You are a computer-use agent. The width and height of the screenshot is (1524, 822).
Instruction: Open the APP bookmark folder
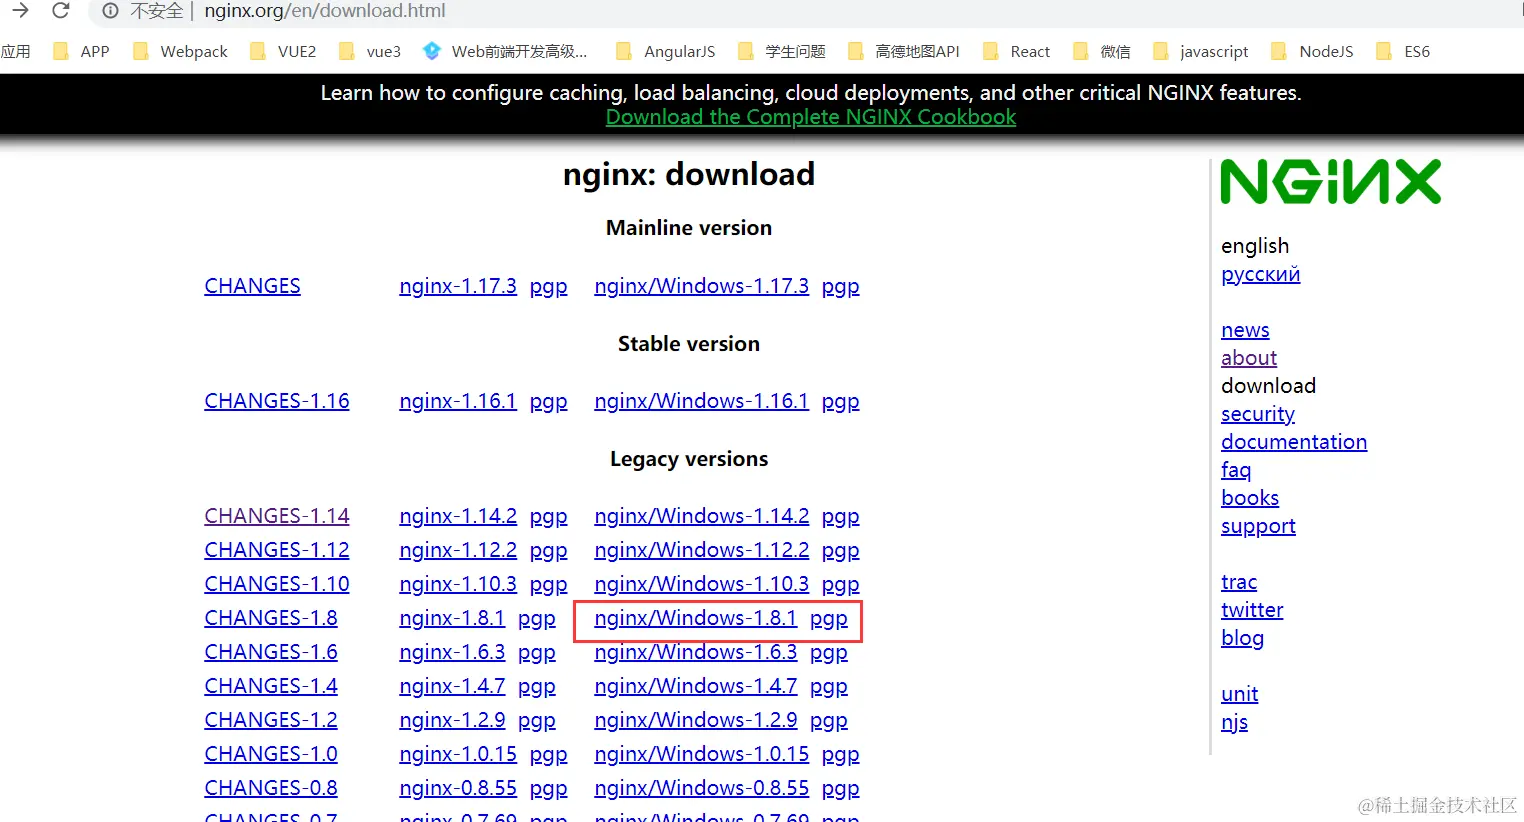coord(81,51)
